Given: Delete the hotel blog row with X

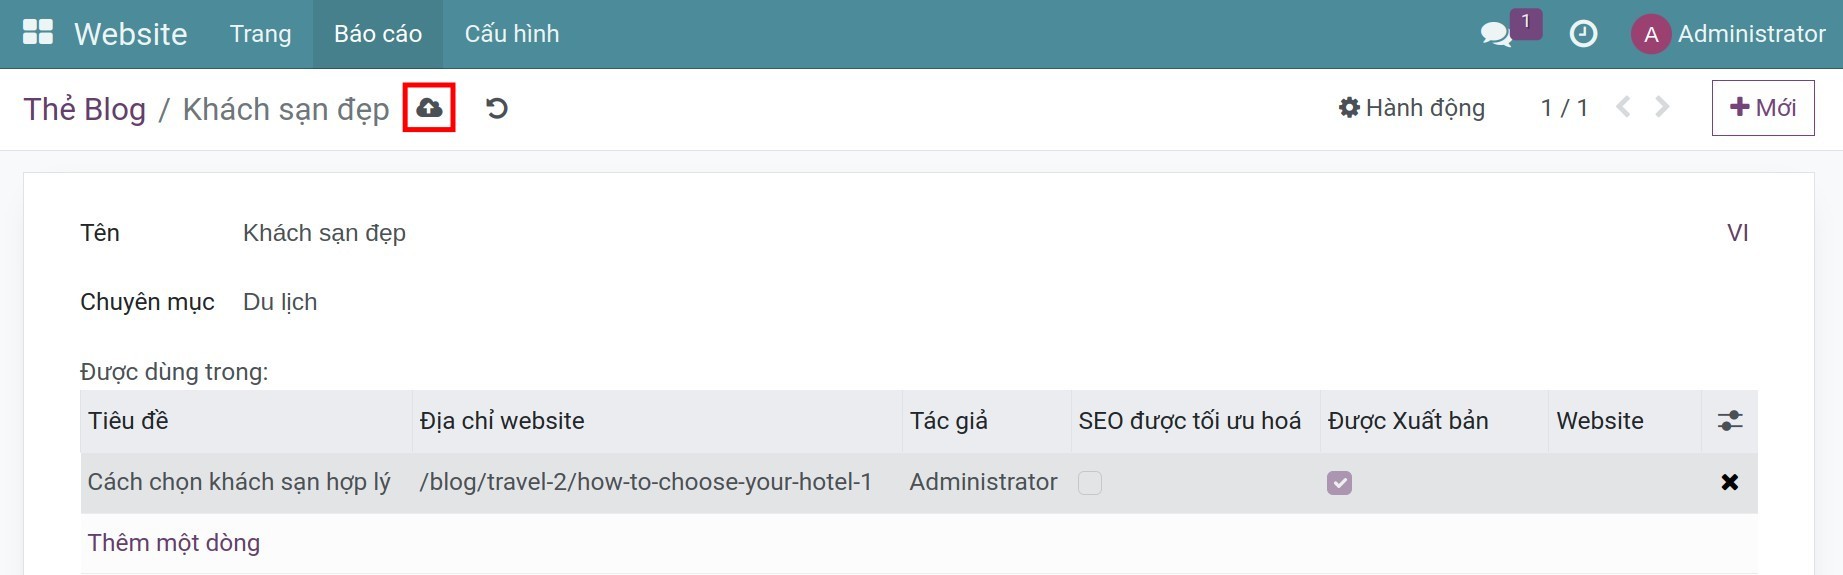Looking at the screenshot, I should (1729, 482).
